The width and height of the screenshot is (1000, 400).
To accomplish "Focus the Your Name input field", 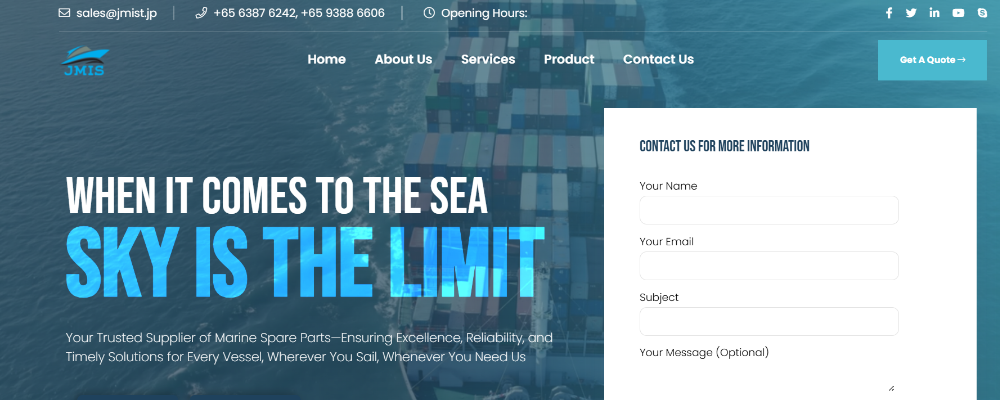I will tap(768, 211).
